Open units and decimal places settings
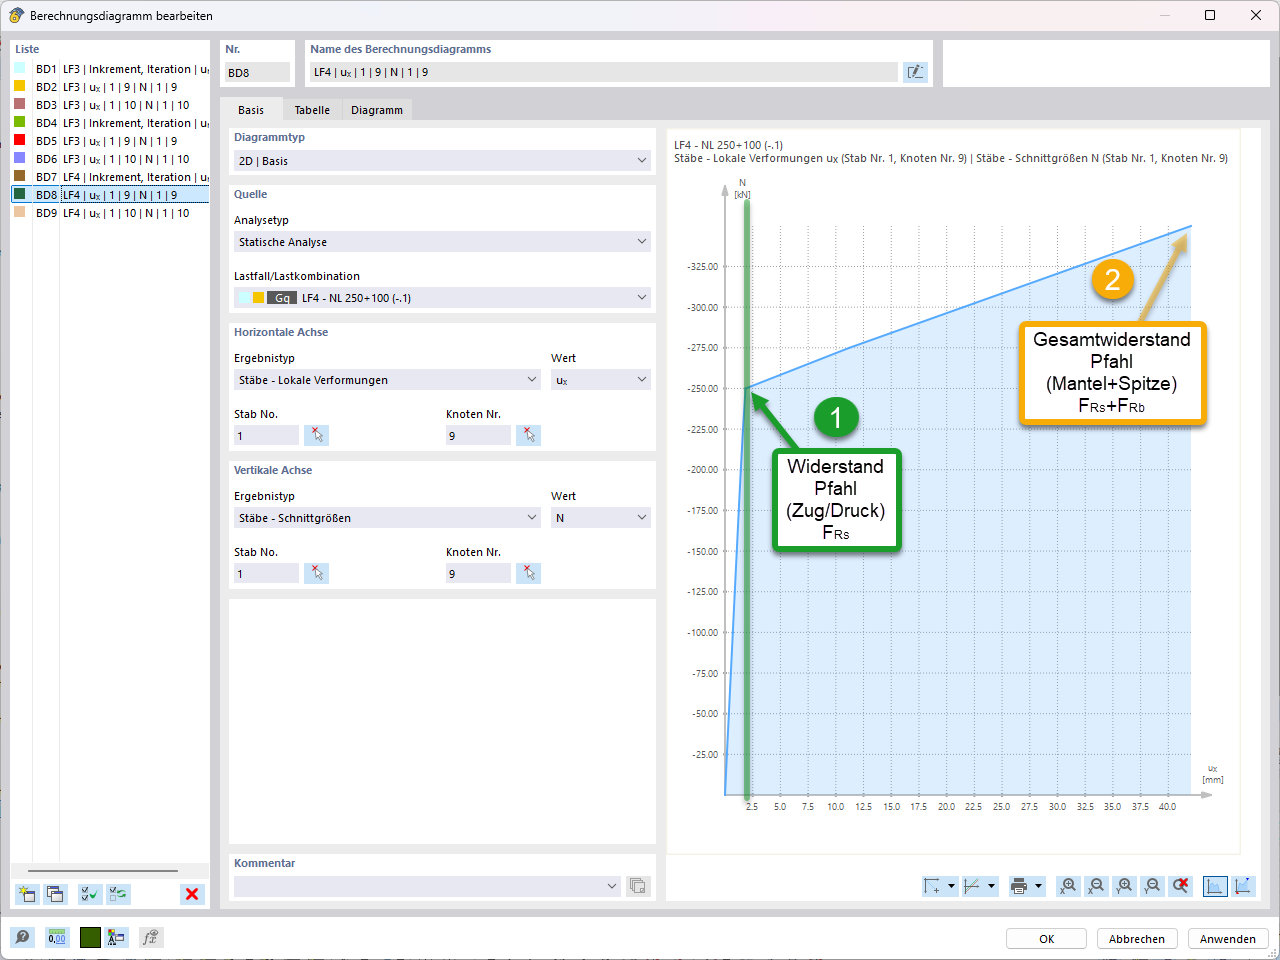 click(57, 937)
